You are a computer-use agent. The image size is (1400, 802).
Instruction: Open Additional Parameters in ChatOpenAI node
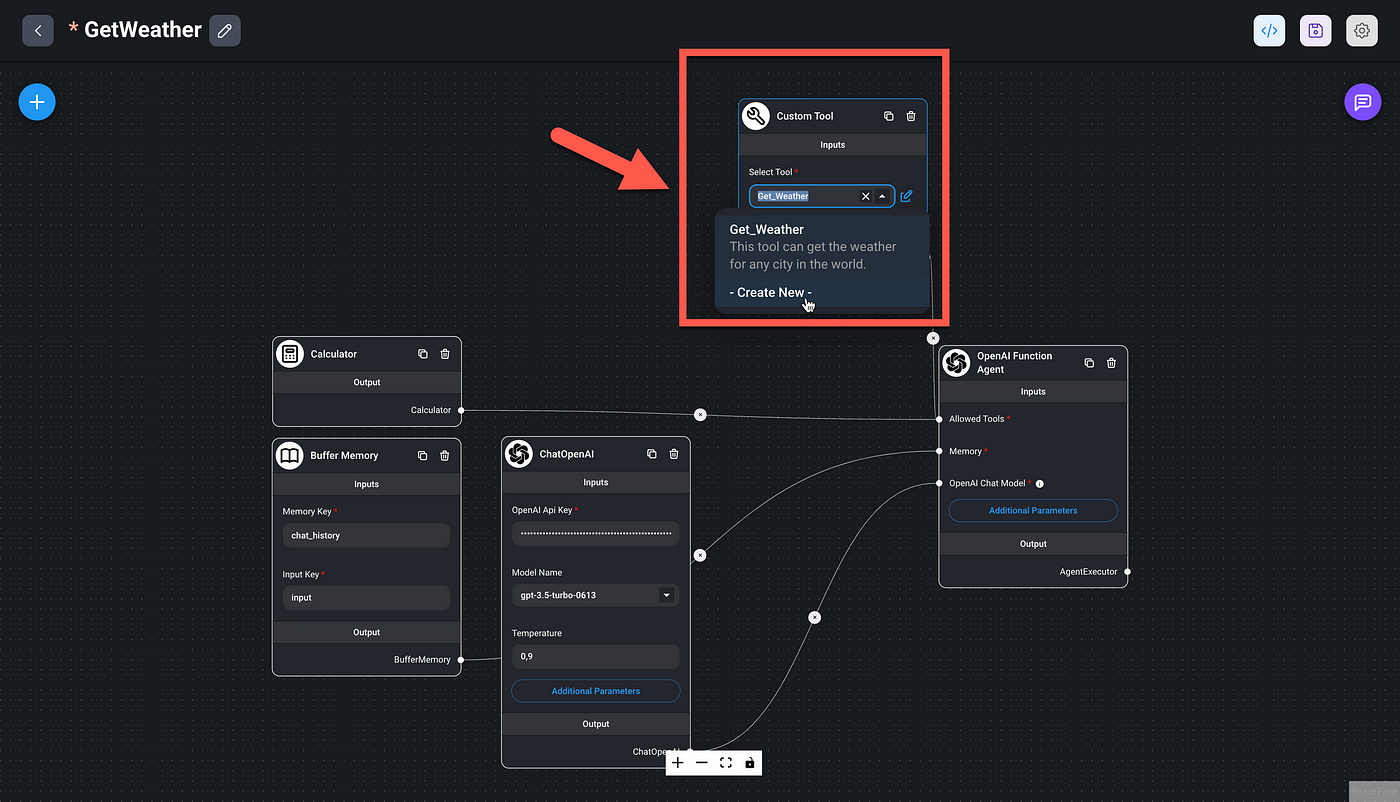pyautogui.click(x=595, y=691)
